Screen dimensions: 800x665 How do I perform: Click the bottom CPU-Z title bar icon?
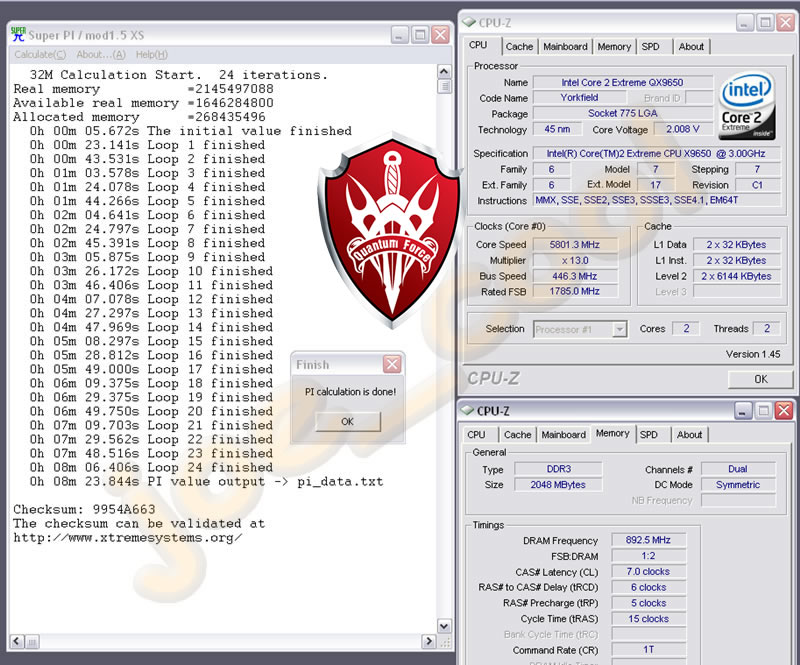467,410
